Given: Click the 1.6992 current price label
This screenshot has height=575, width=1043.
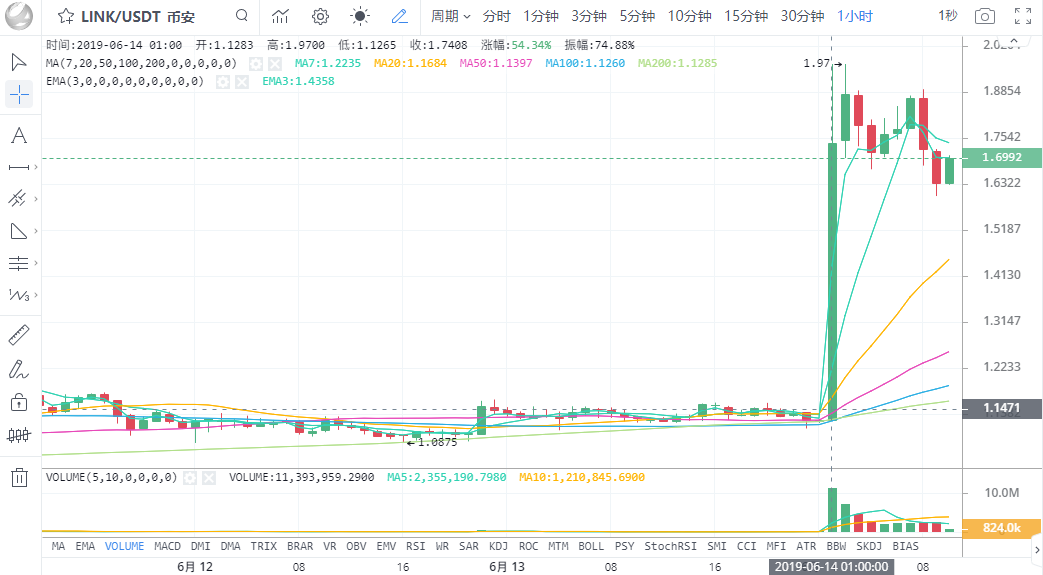Looking at the screenshot, I should tap(1002, 158).
